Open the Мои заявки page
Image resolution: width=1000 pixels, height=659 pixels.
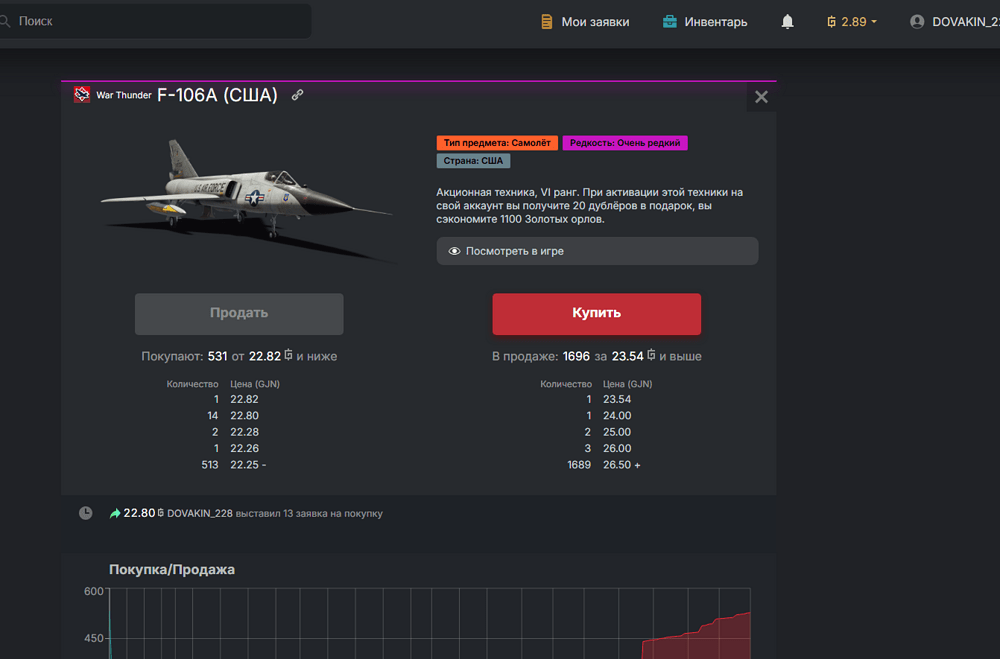[x=595, y=22]
